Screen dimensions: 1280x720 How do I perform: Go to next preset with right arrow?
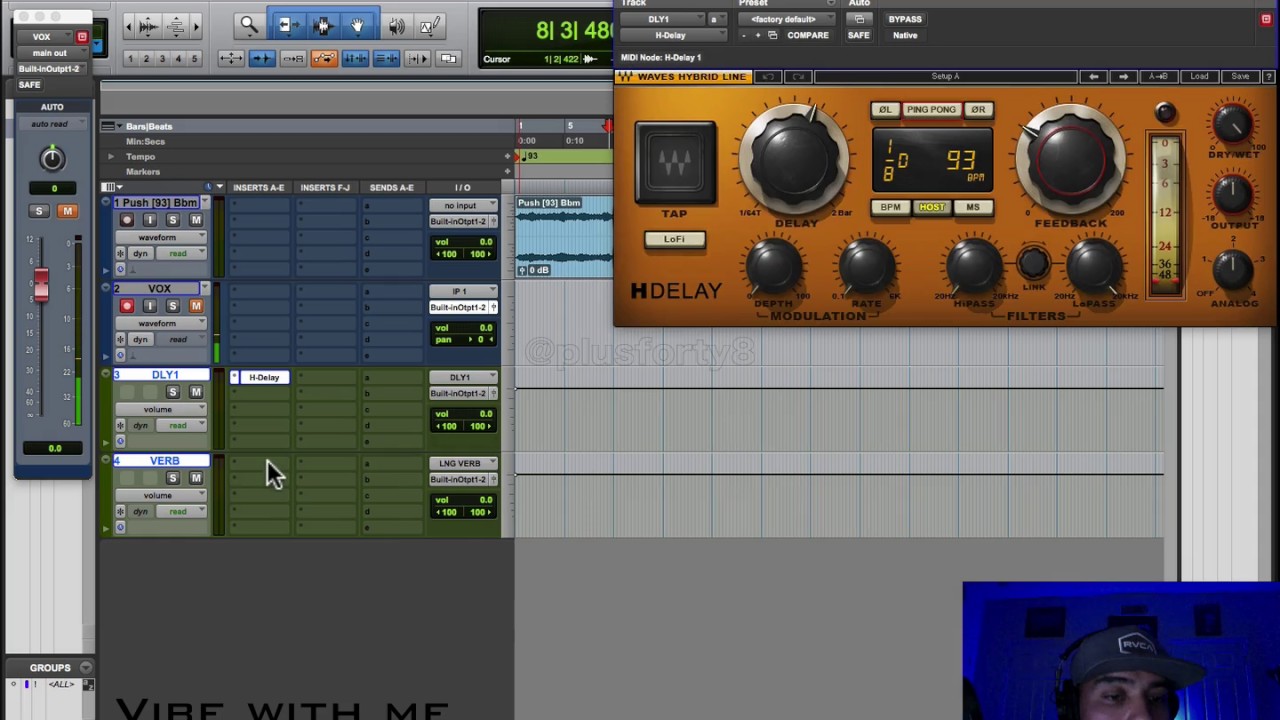coord(1123,76)
